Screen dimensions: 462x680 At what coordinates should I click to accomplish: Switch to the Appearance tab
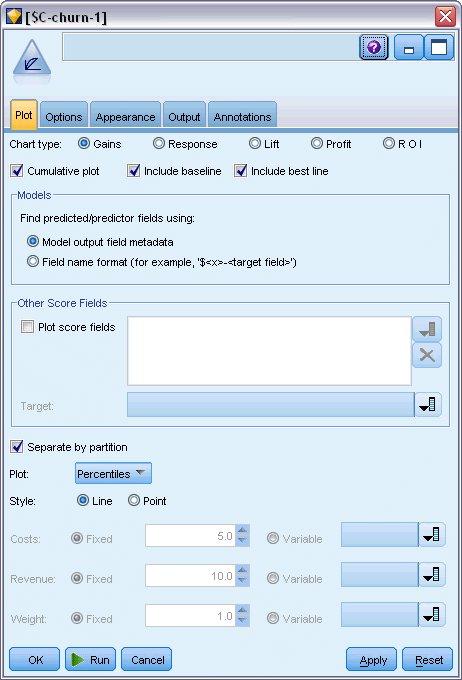pyautogui.click(x=125, y=116)
